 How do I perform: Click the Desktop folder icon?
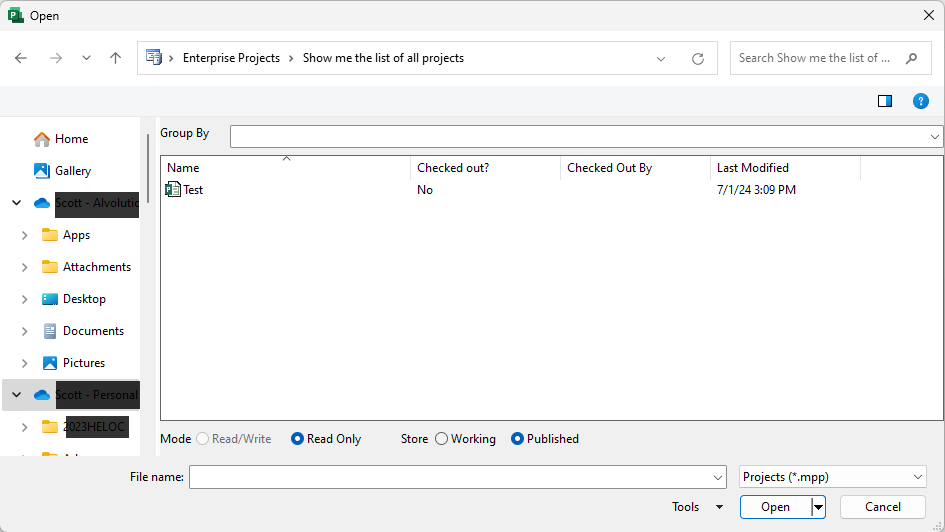49,299
